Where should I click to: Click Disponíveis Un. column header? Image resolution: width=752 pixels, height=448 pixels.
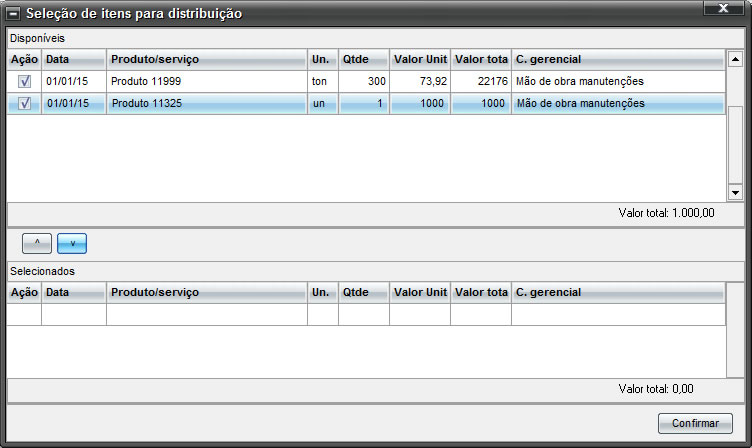pos(323,59)
